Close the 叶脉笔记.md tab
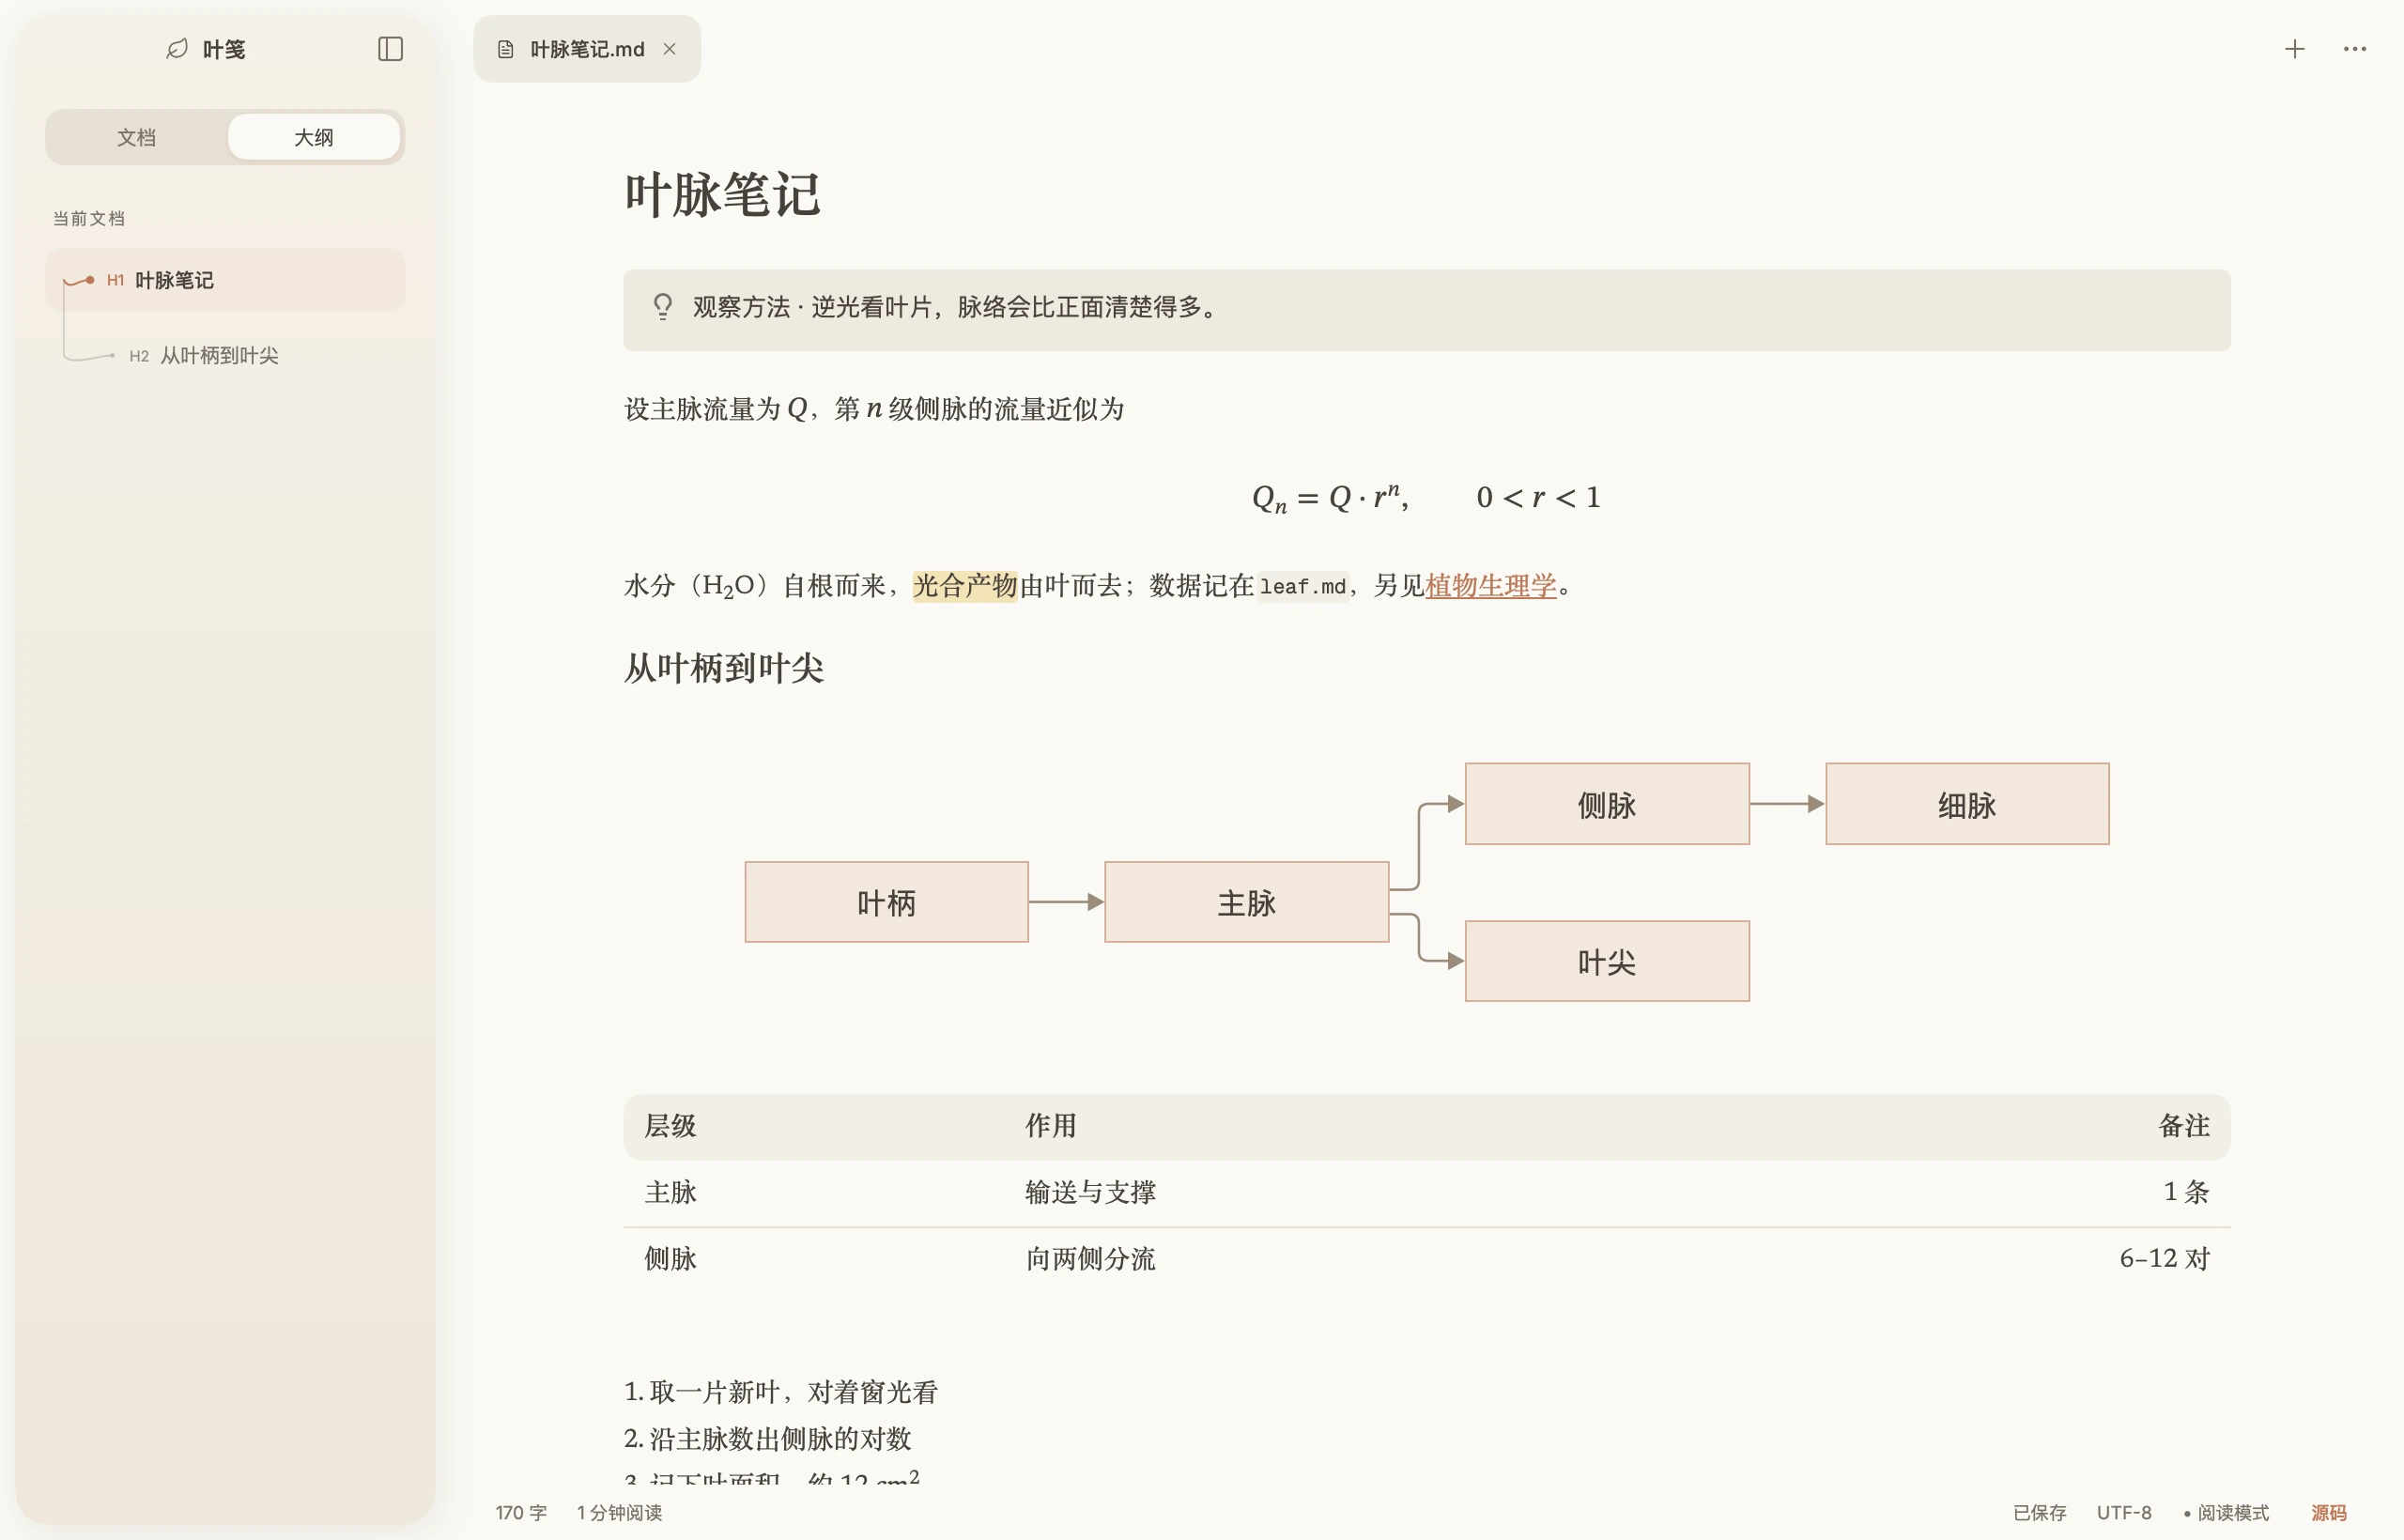The height and width of the screenshot is (1540, 2404). tap(670, 49)
